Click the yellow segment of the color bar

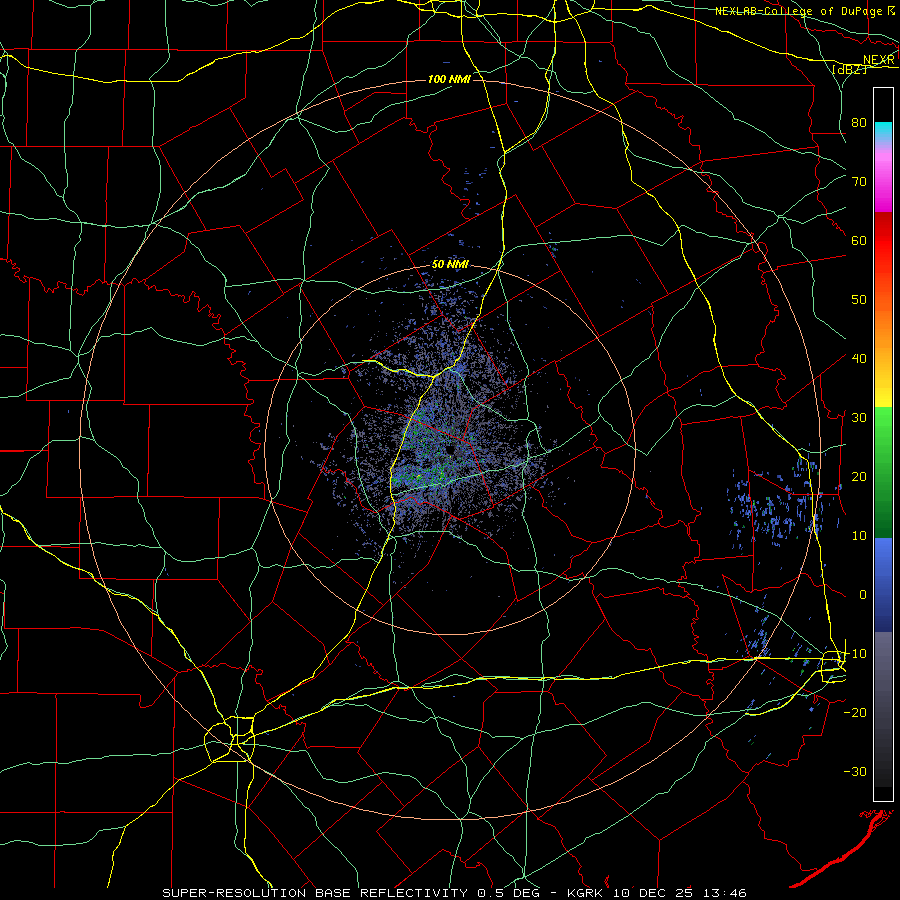pyautogui.click(x=883, y=393)
